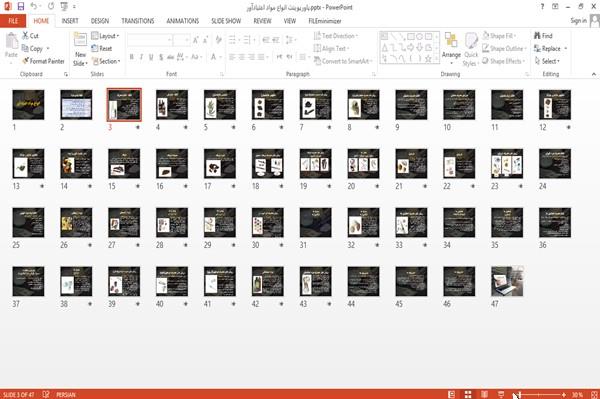Switch to the FILEminimizer tab

pyautogui.click(x=325, y=21)
